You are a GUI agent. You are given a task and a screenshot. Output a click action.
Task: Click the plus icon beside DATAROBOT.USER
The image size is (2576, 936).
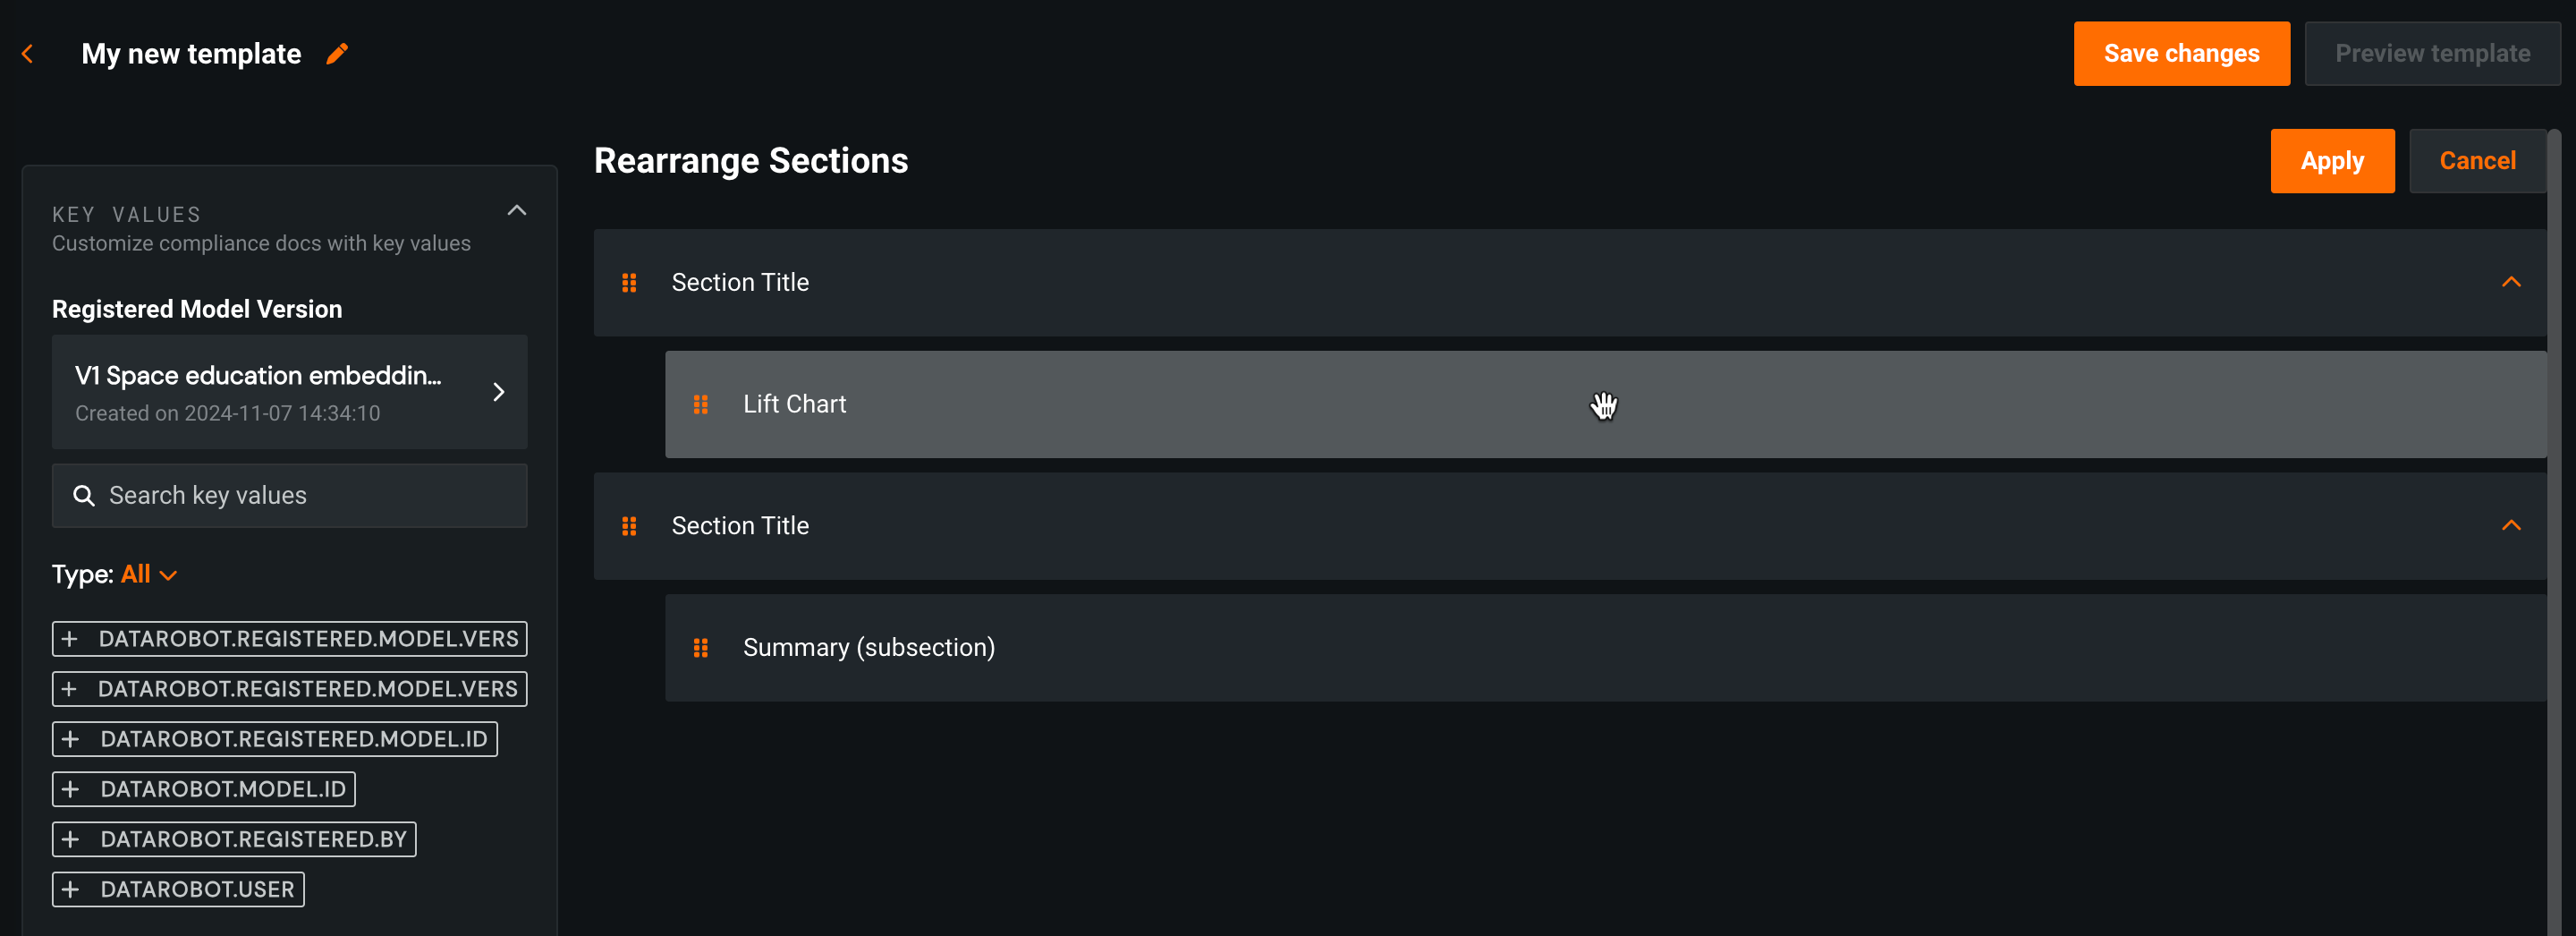point(70,889)
